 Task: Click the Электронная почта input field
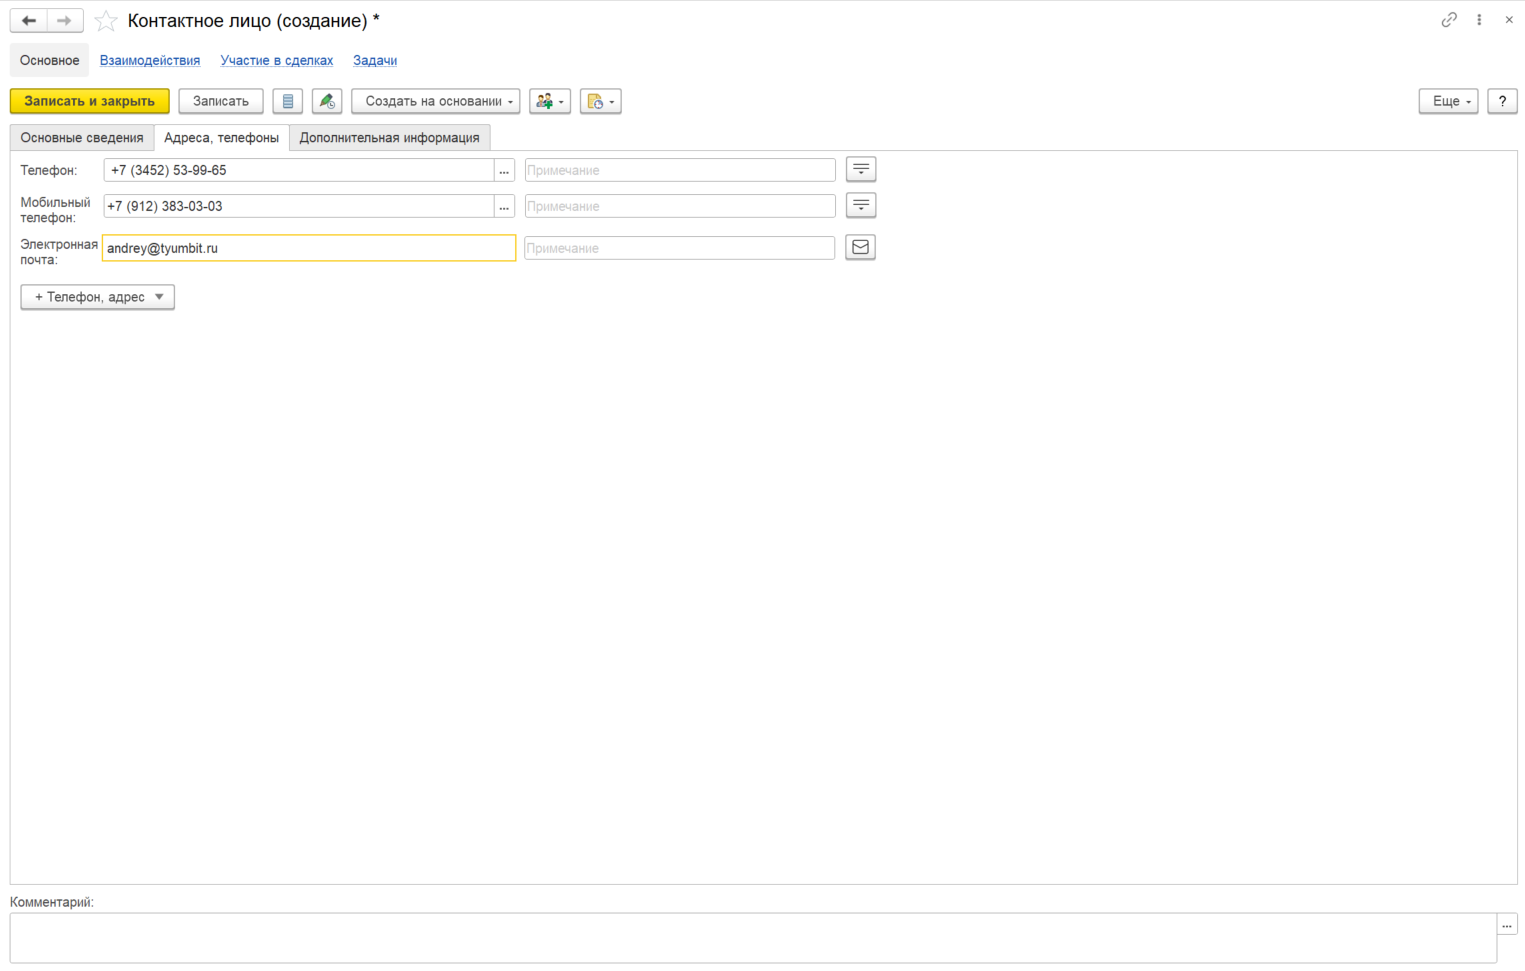(309, 248)
